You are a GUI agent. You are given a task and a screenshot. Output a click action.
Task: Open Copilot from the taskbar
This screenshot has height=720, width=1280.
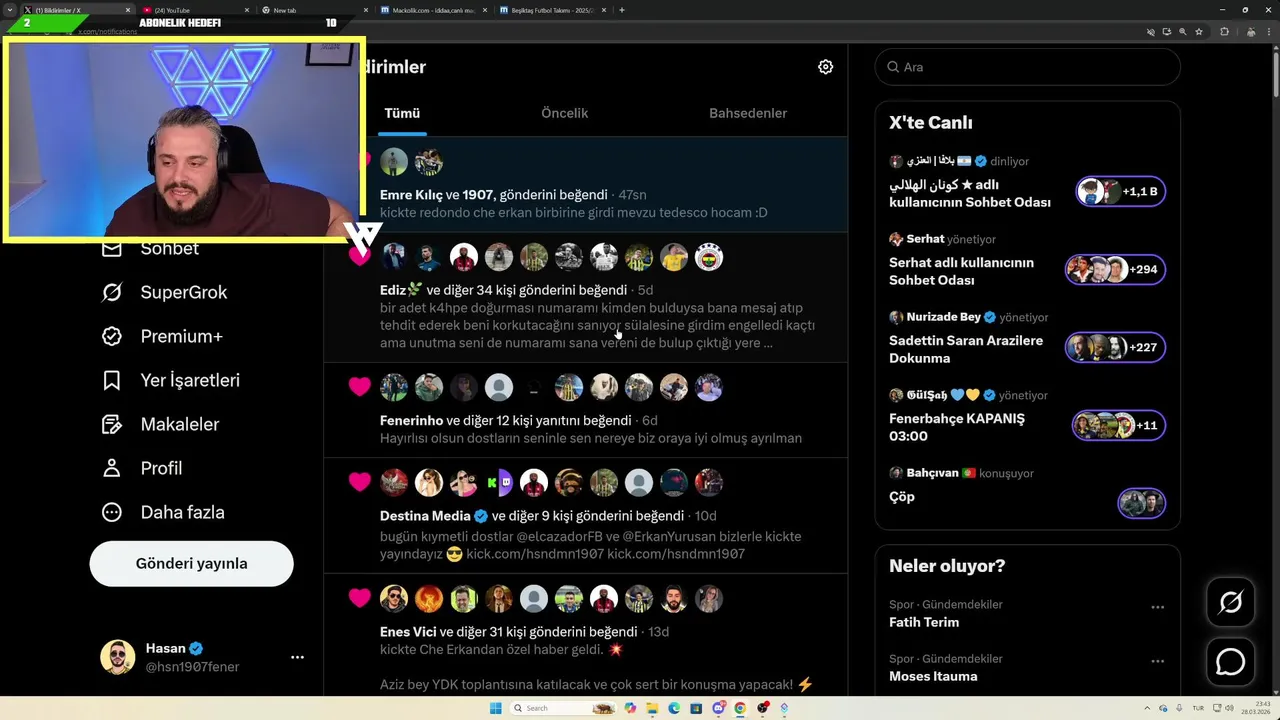point(630,708)
